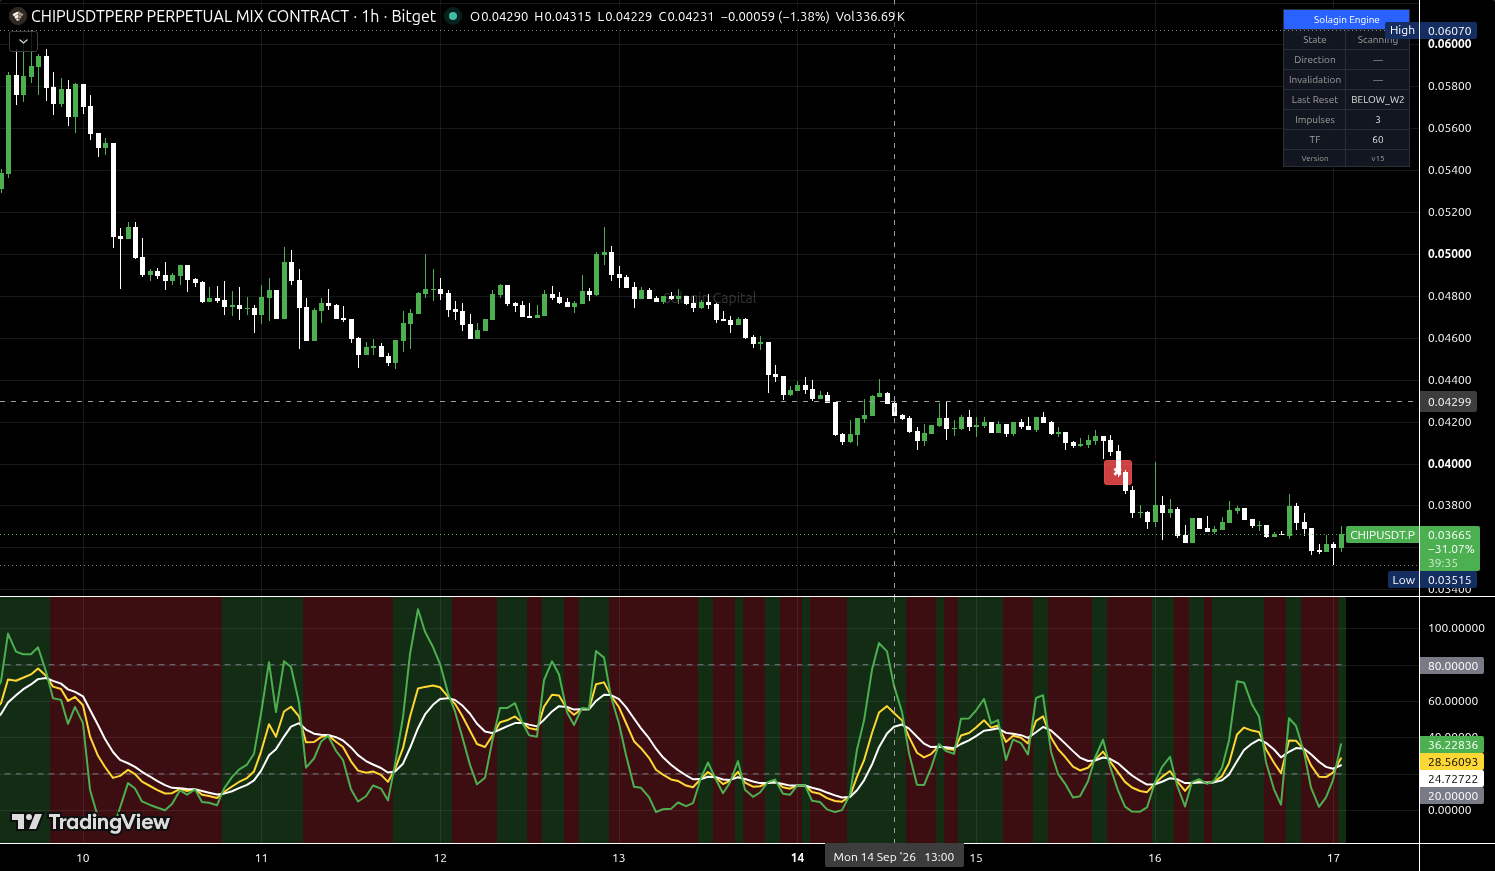Collapse the indicator legend chevron
This screenshot has width=1495, height=871.
click(23, 41)
